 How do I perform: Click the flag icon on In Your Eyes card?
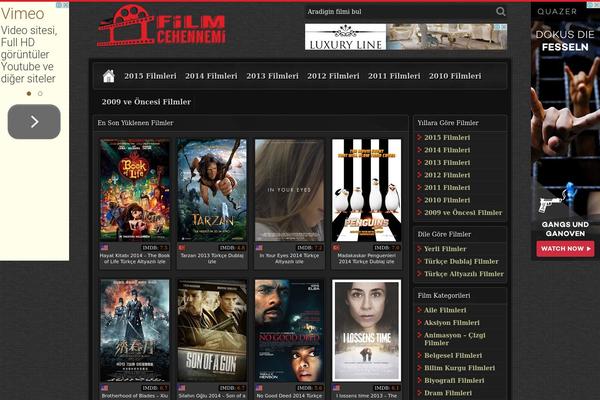259,248
